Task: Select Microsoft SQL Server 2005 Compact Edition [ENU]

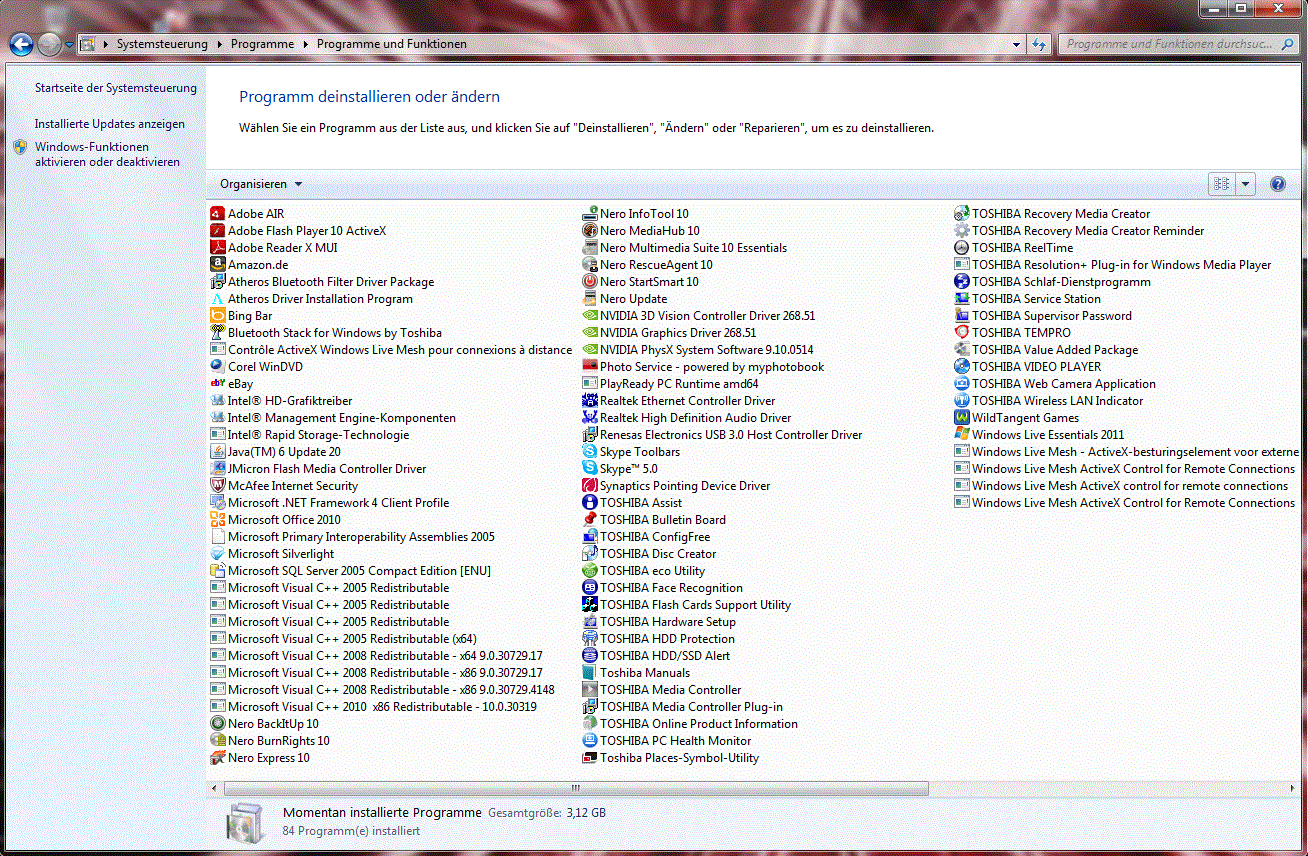Action: pyautogui.click(x=351, y=571)
